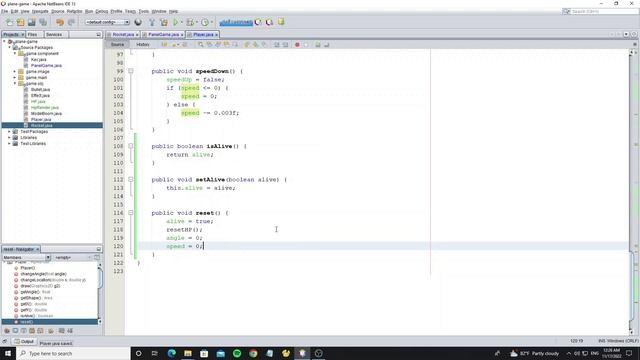Switch to the Files panel tab
The image size is (640, 360).
(x=33, y=35)
